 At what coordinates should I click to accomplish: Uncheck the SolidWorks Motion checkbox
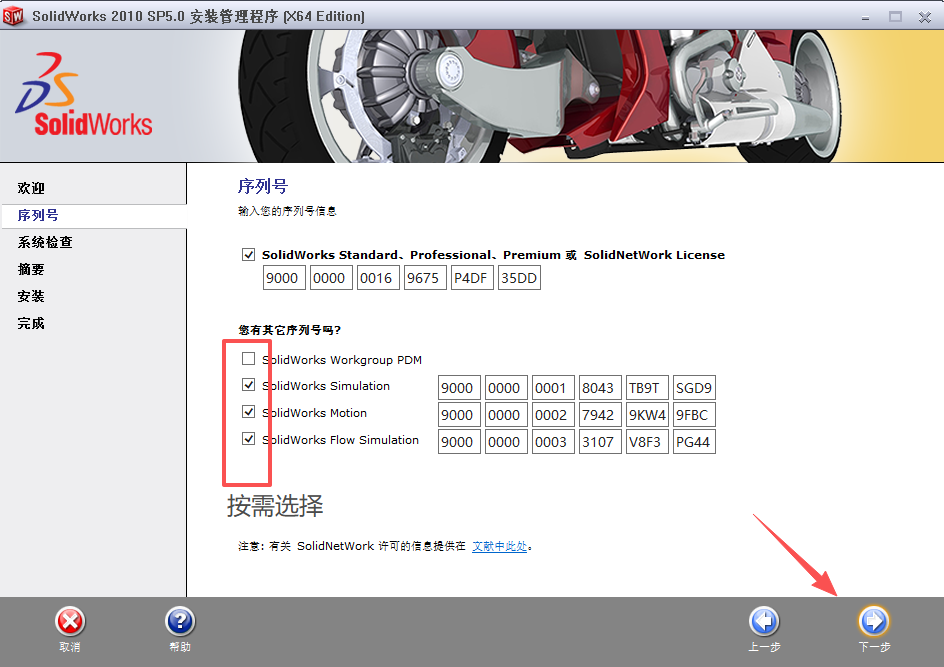tap(247, 413)
